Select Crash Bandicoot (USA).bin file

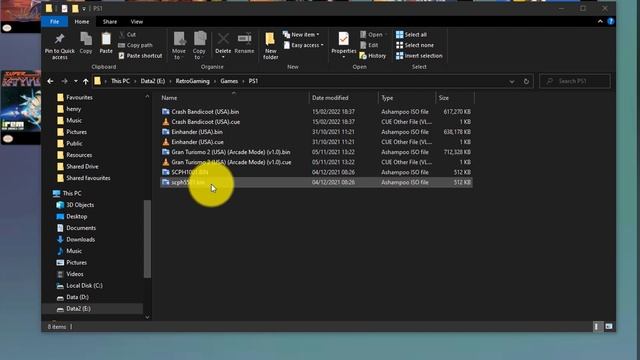(316, 112)
